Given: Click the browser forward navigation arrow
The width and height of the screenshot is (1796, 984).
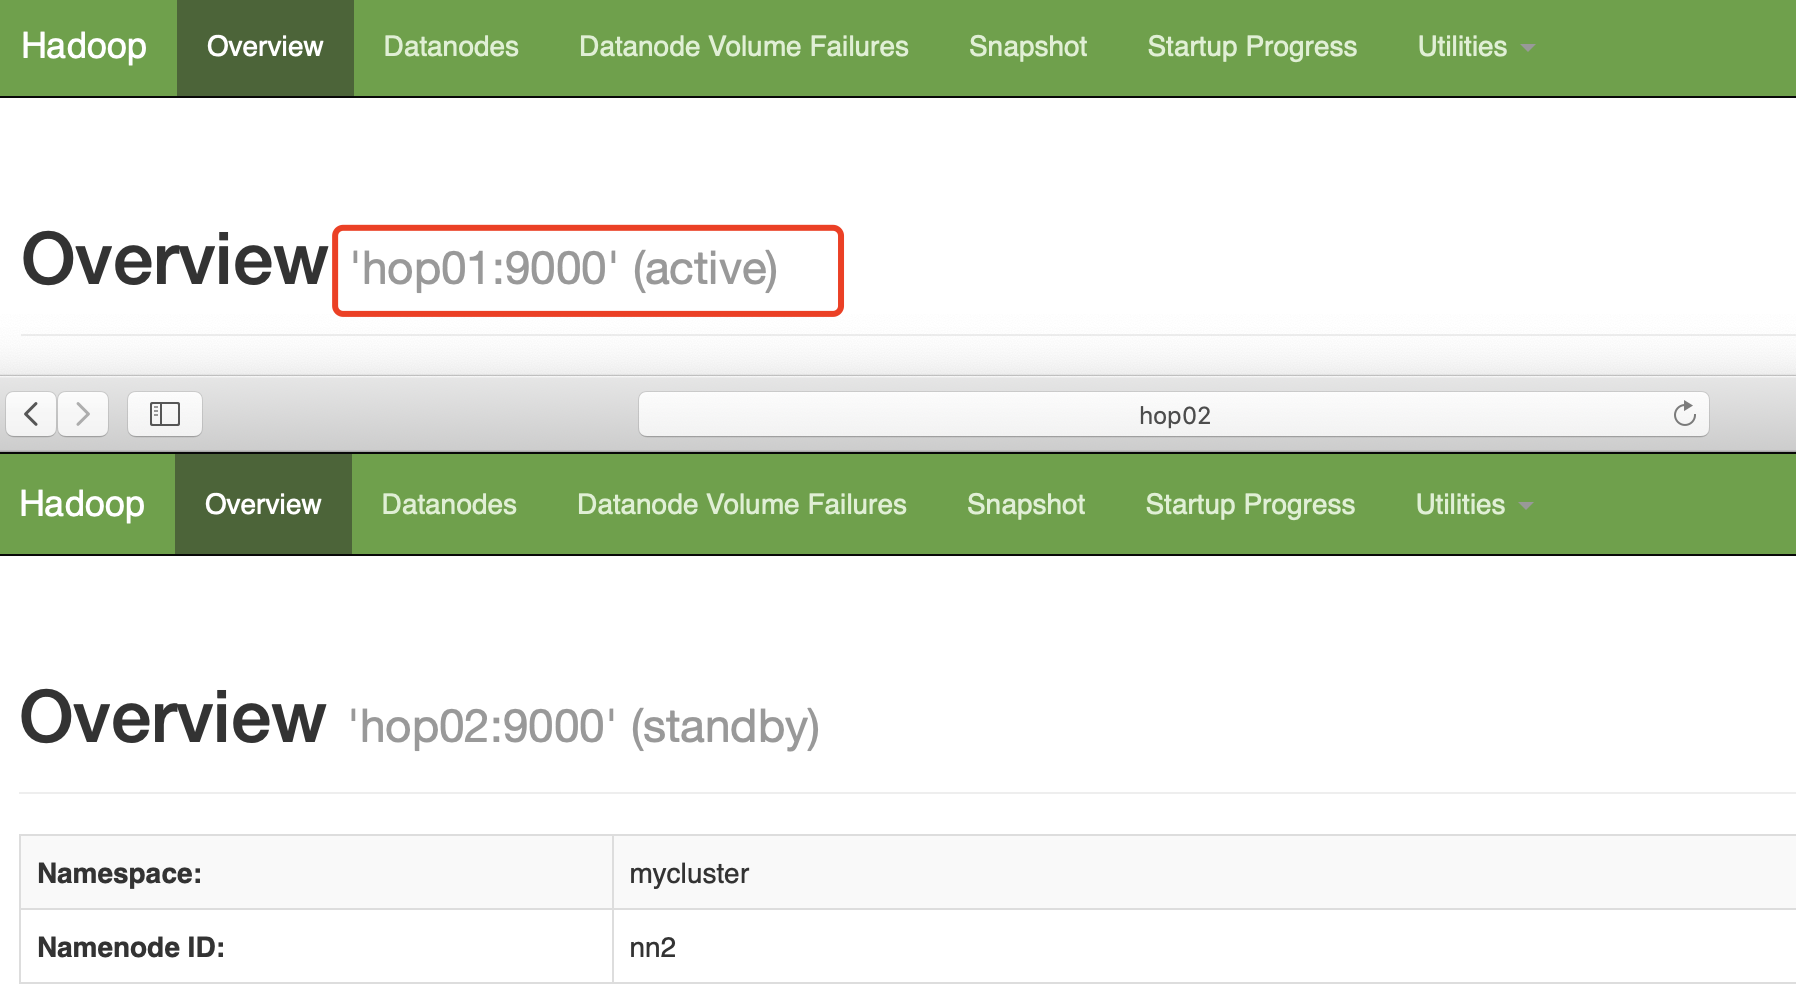Looking at the screenshot, I should pos(83,413).
